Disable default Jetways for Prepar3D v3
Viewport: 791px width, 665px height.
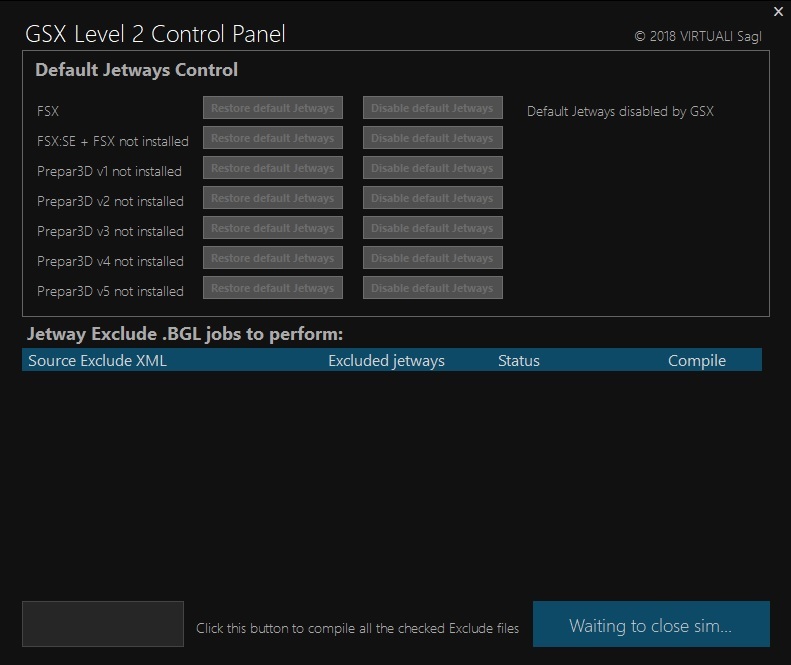(x=432, y=228)
